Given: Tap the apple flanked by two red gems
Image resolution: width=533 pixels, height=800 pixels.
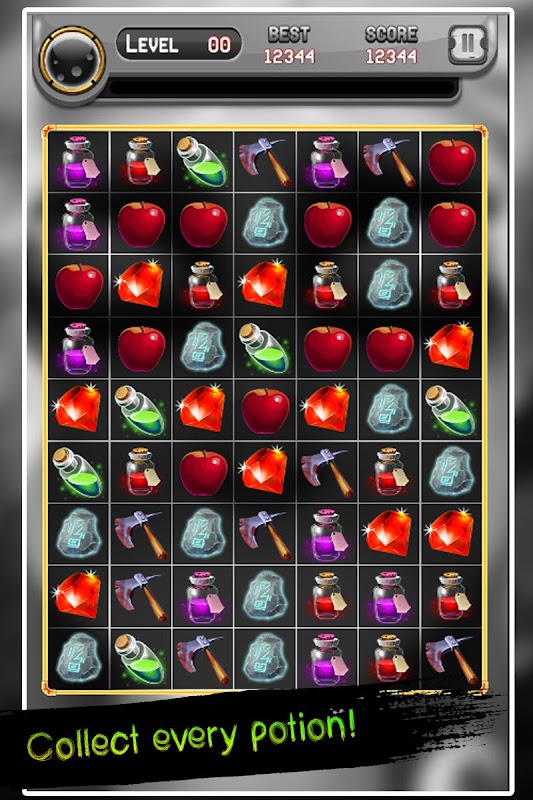Looking at the screenshot, I should coord(265,410).
